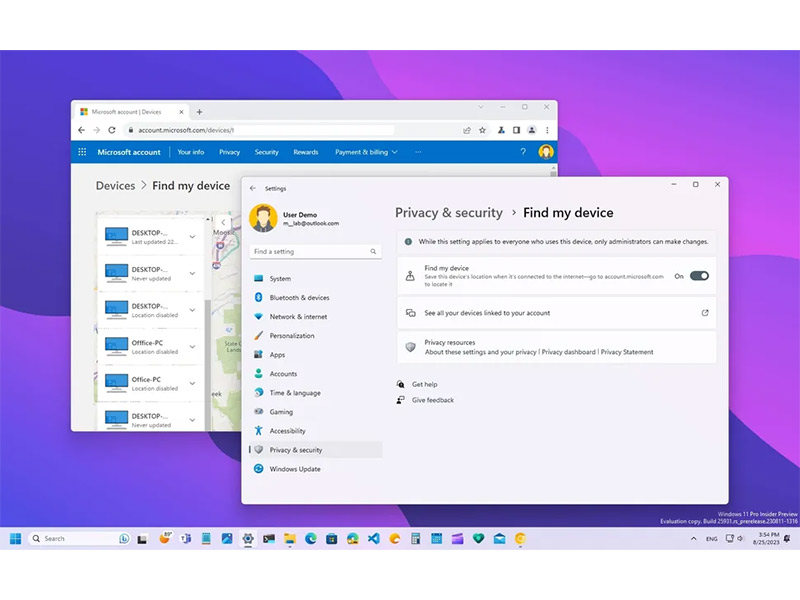
Task: Click the help question mark icon
Action: (x=523, y=152)
